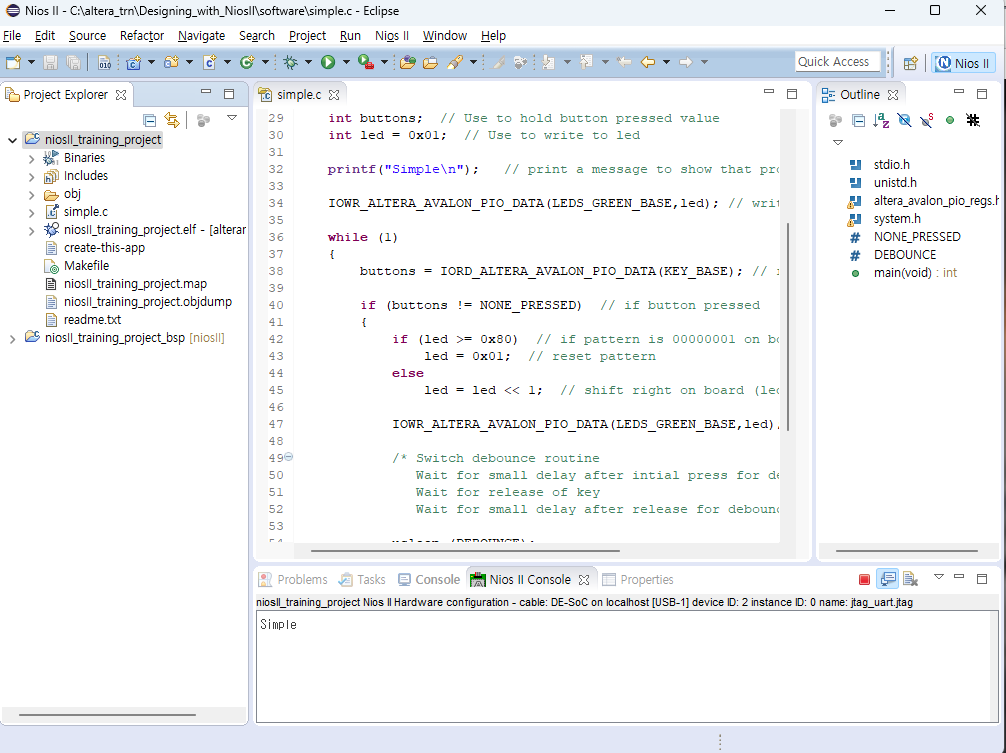Screen dimensions: 1006x753
Task: Collapse all in the Outline view
Action: pos(858,120)
